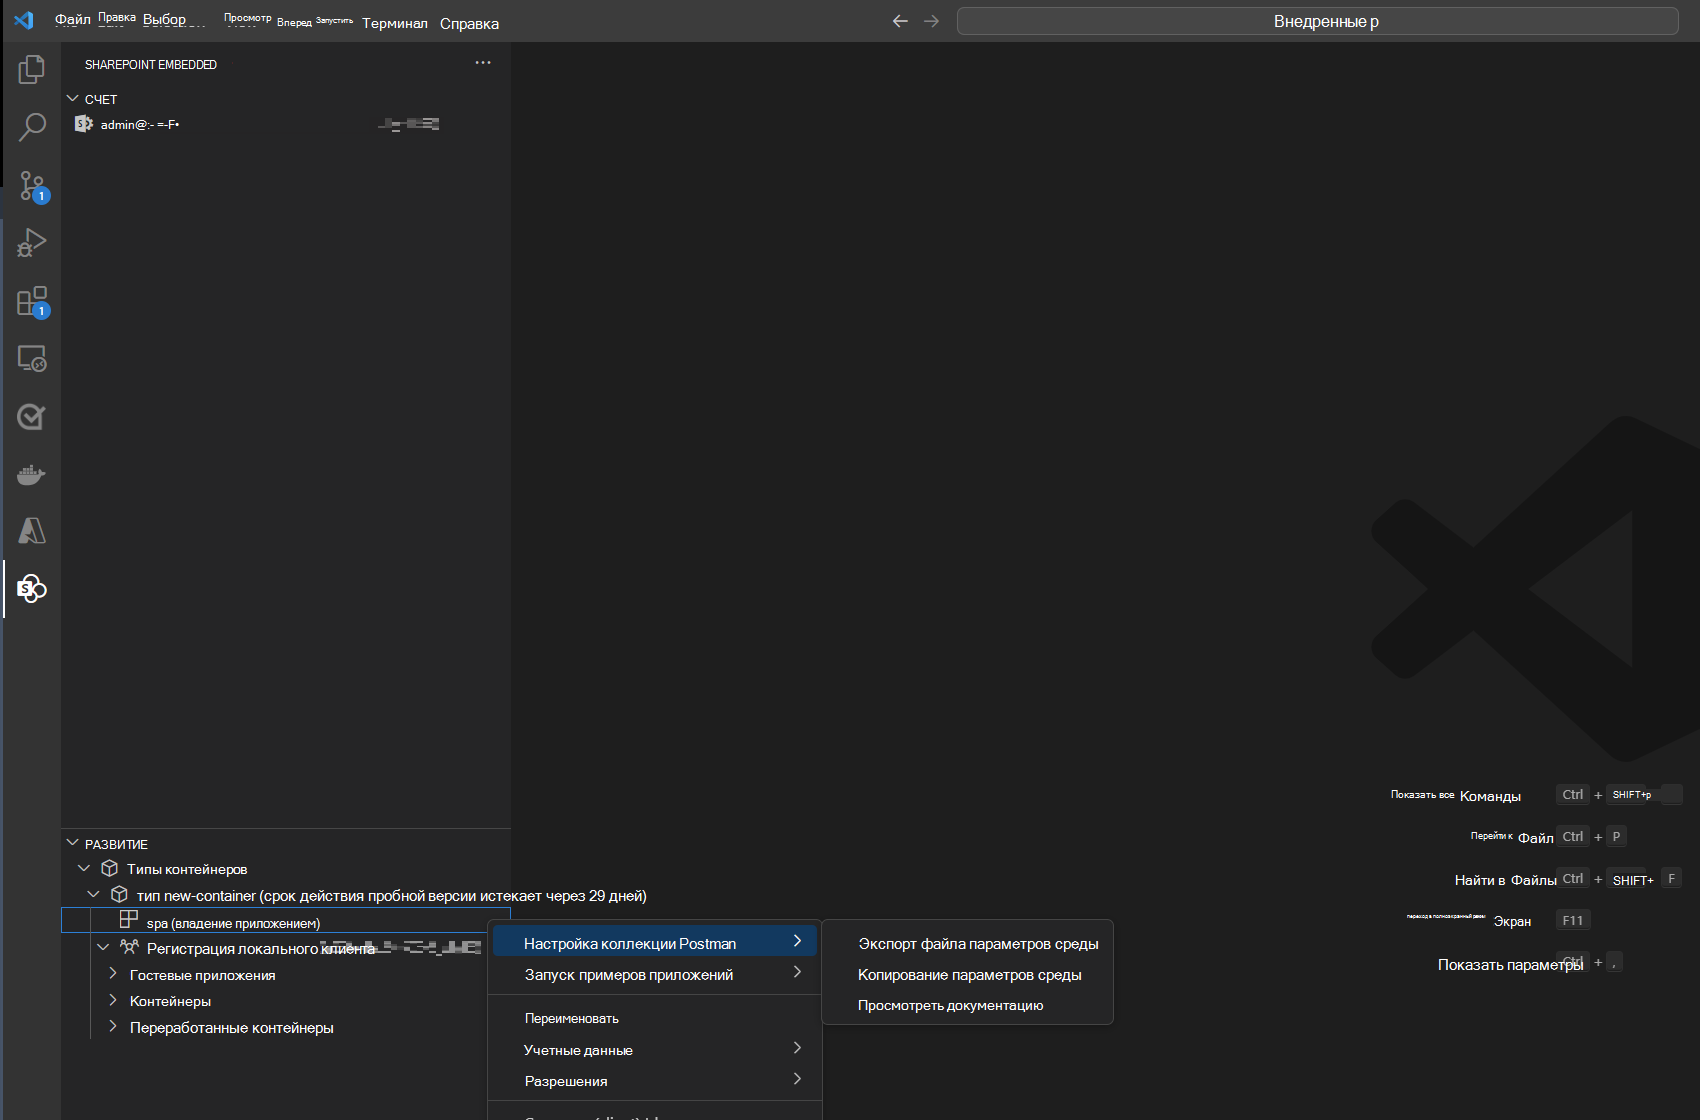The image size is (1700, 1120).
Task: Collapse the РАЗВИТИЕ section
Action: tap(72, 843)
